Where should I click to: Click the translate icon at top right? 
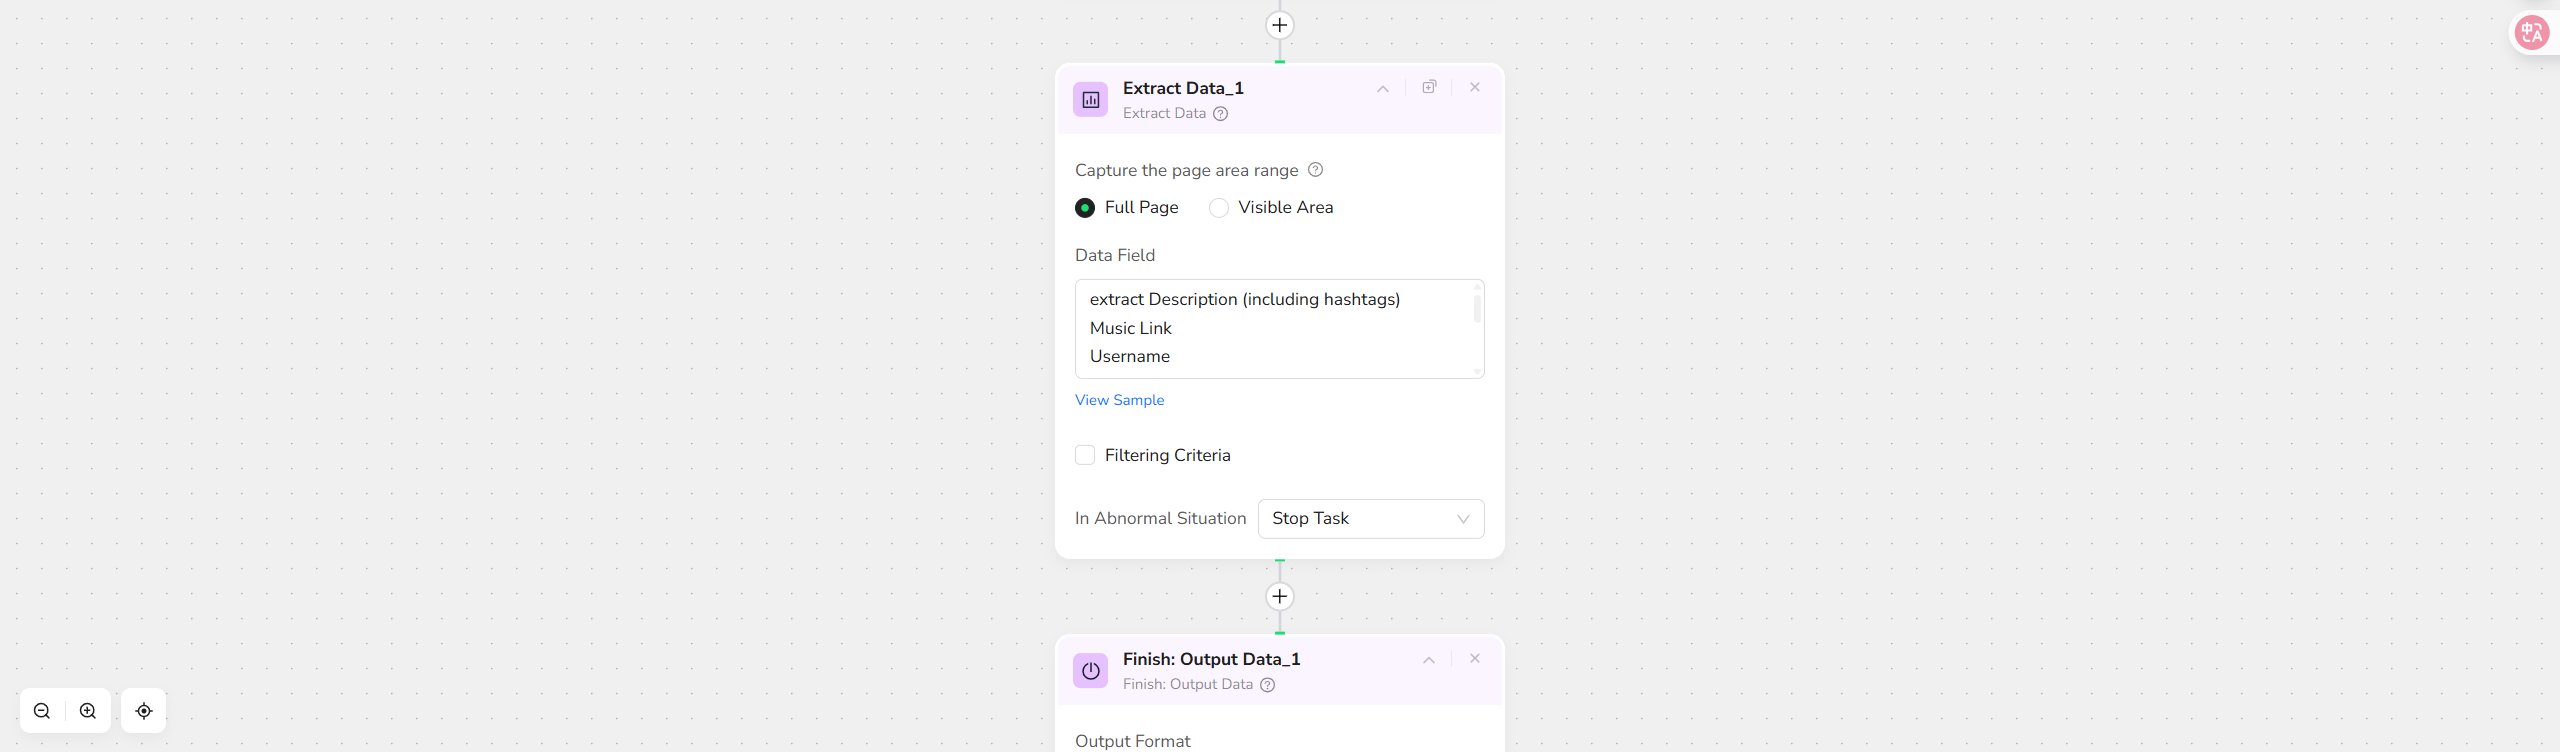(2531, 33)
